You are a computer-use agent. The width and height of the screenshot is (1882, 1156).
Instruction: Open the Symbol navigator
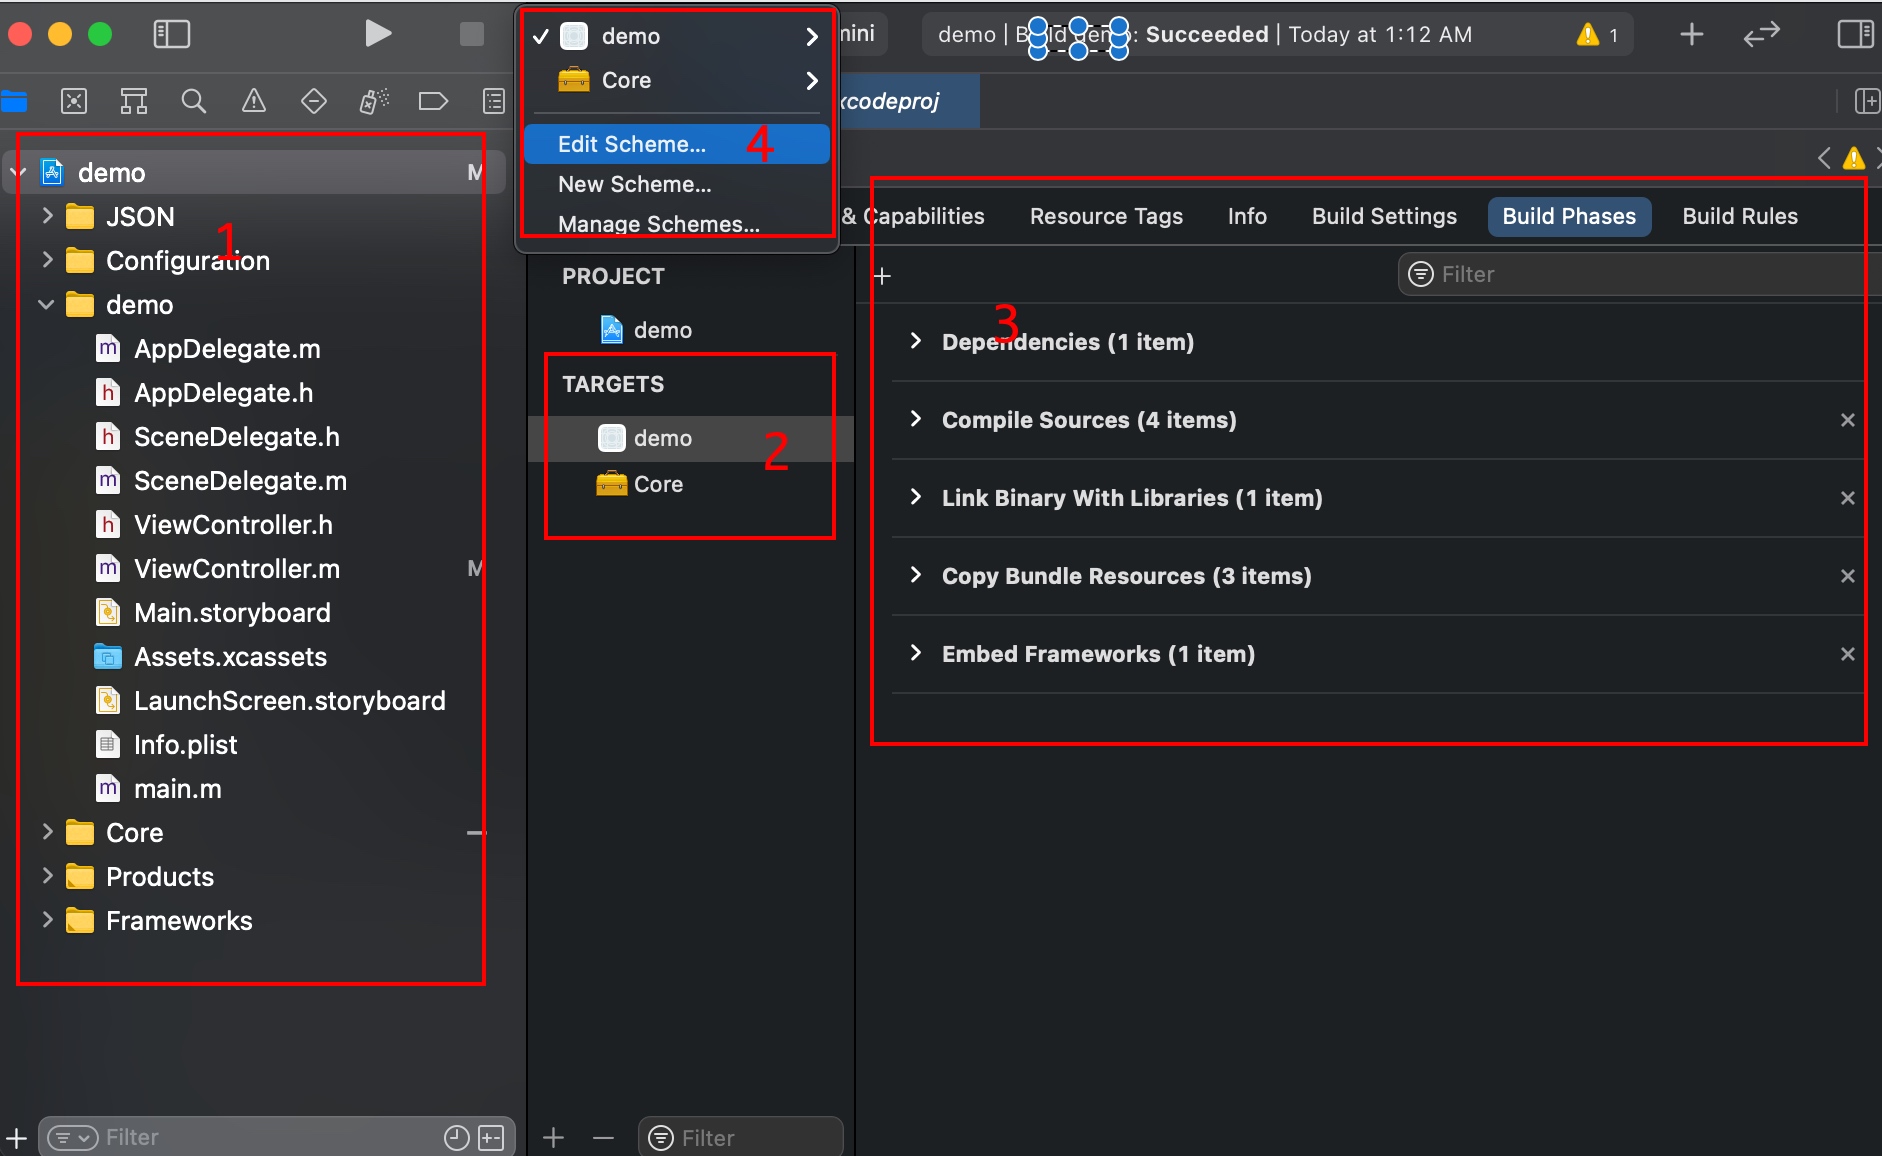click(x=134, y=101)
